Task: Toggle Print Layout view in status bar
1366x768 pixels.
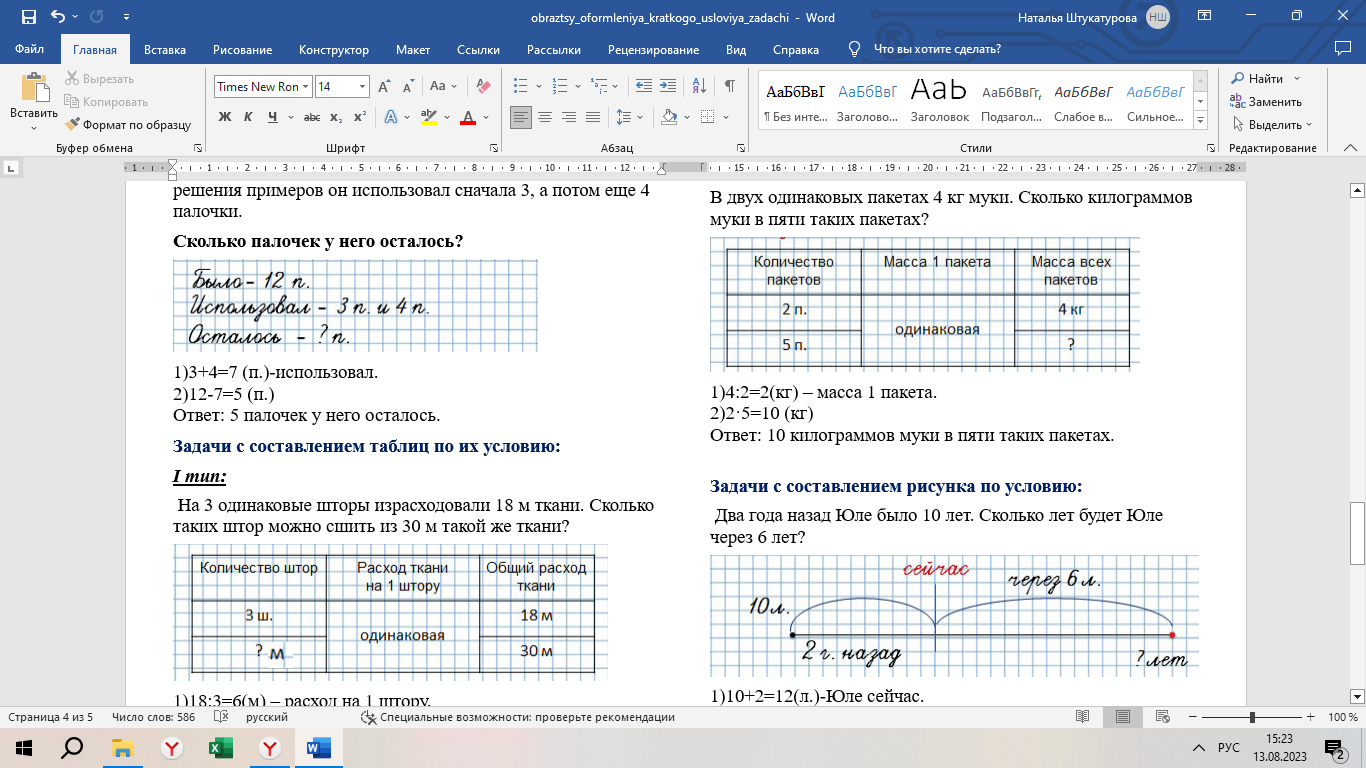Action: [x=1123, y=717]
